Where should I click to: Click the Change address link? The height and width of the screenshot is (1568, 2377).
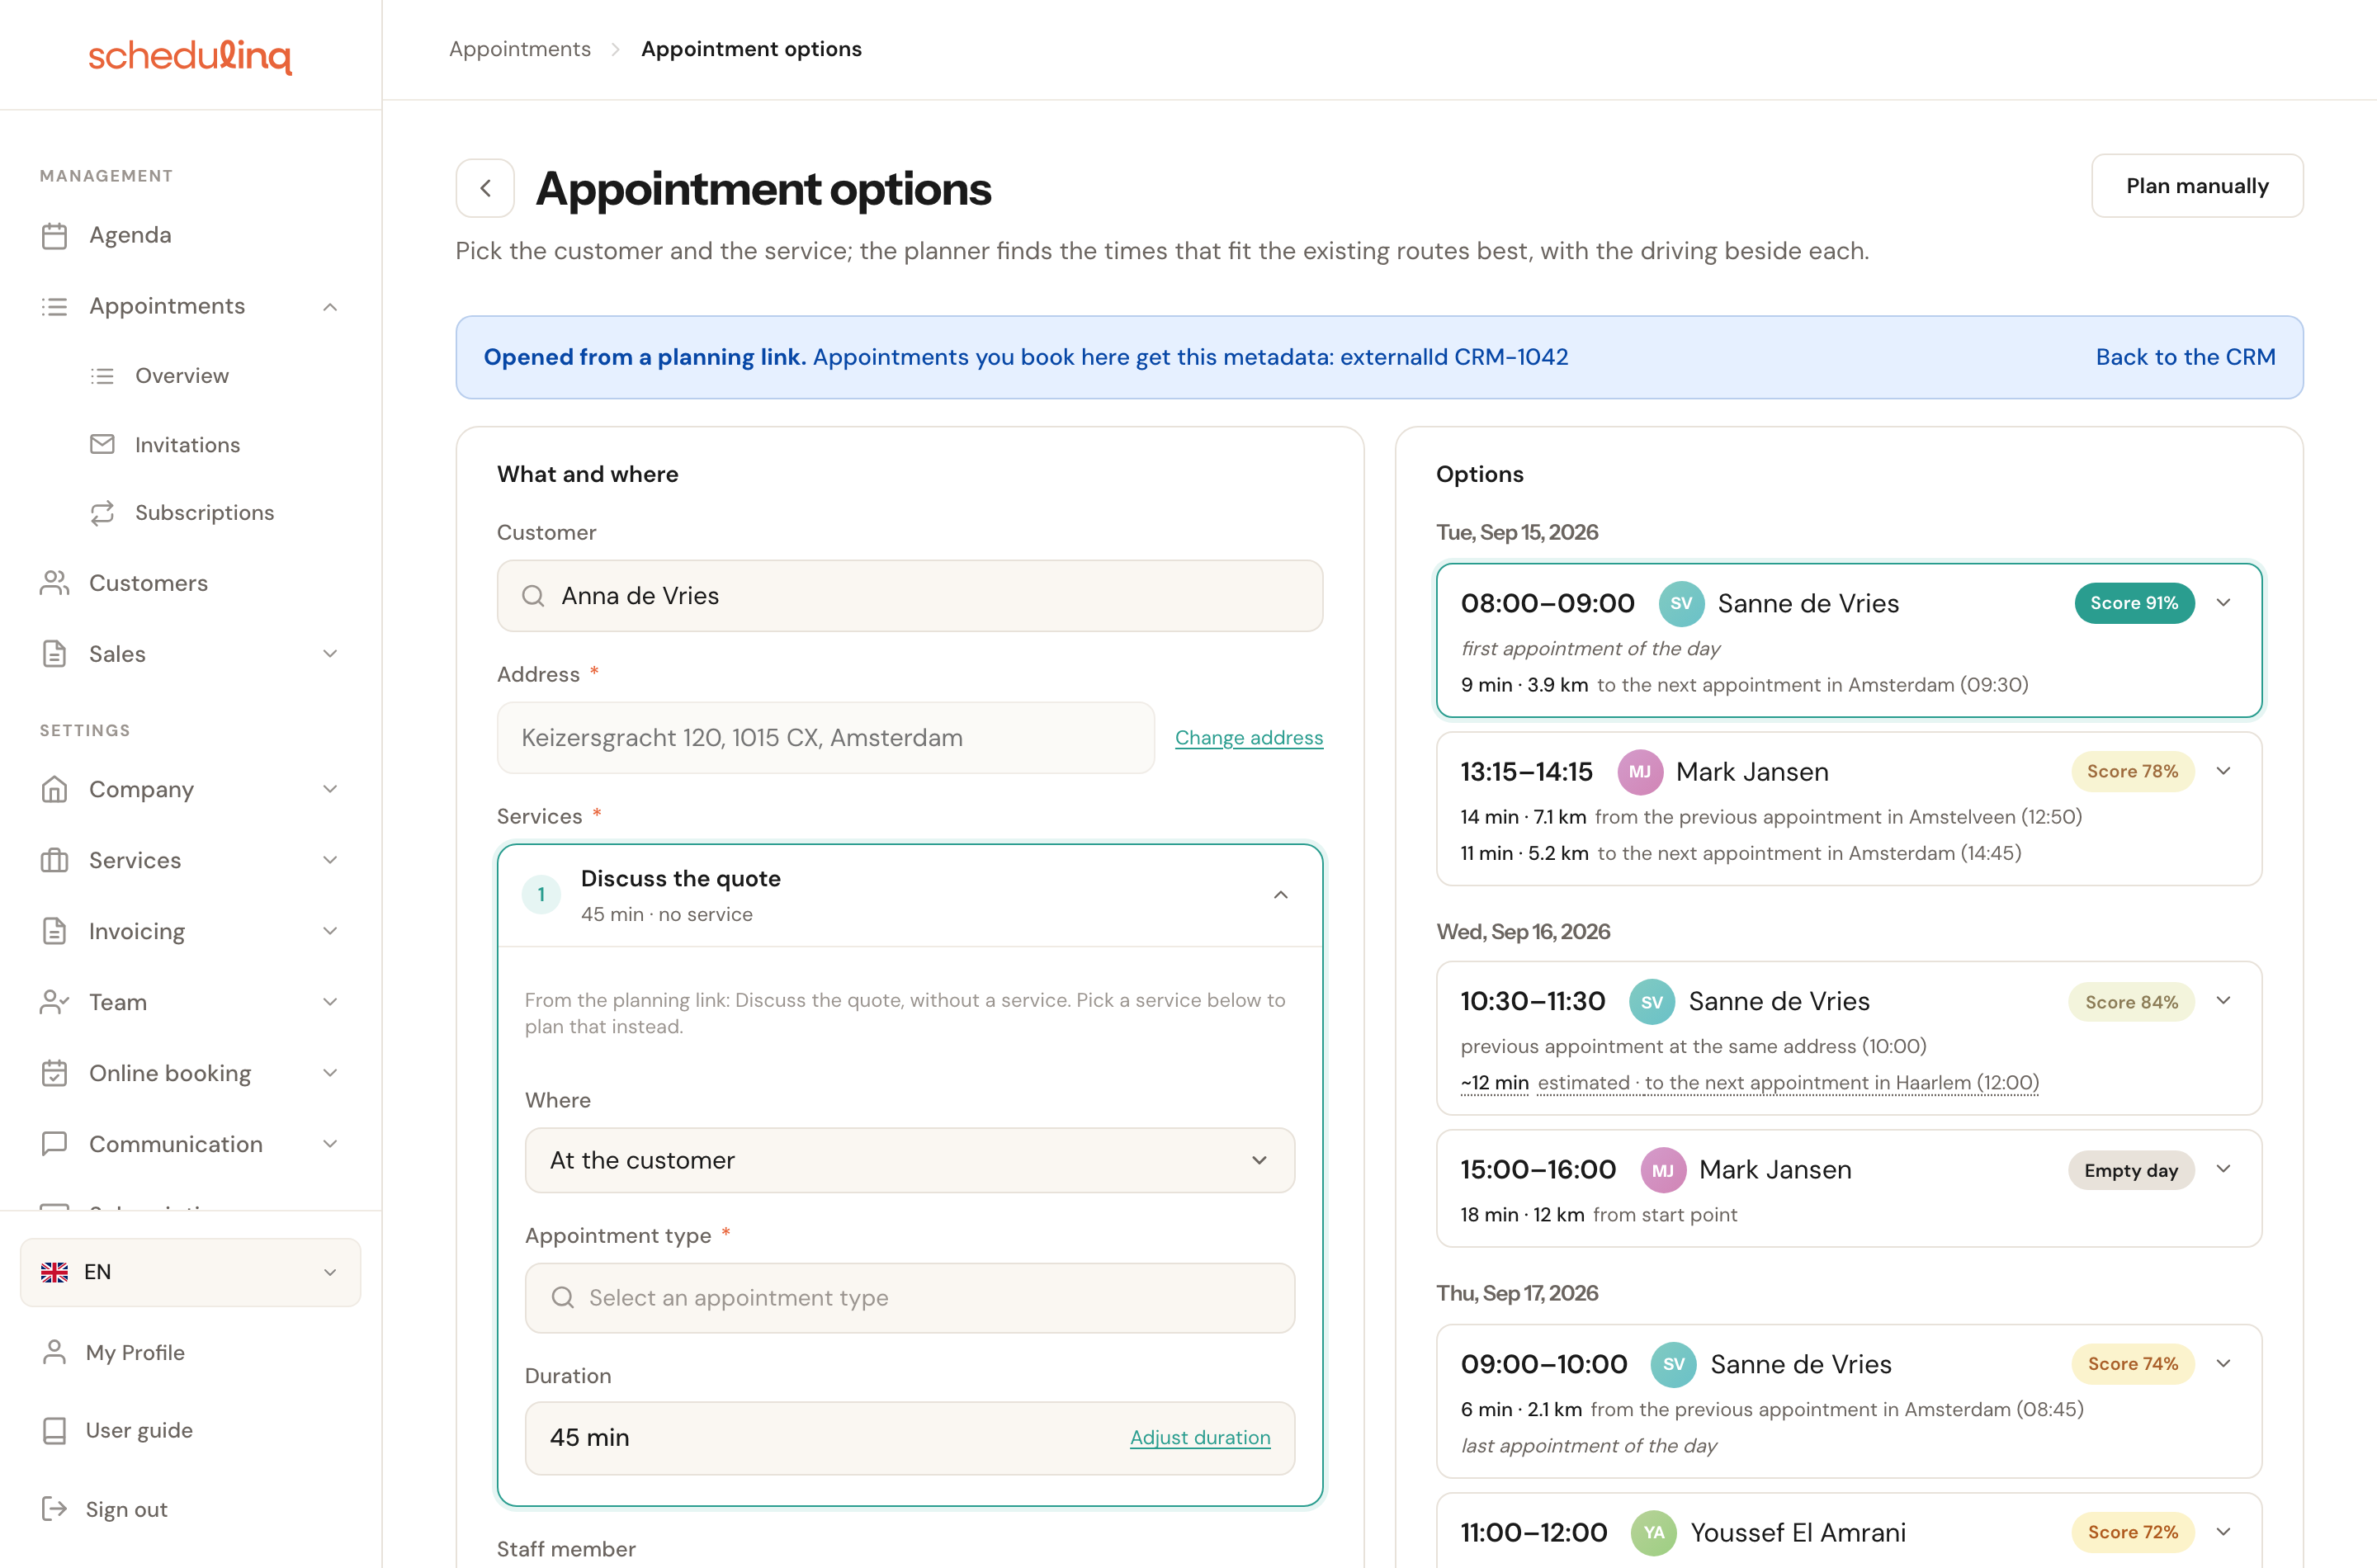[x=1248, y=738]
